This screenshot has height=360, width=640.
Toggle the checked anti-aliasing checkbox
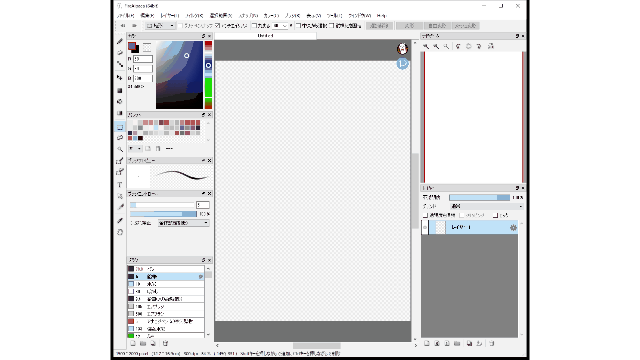tap(218, 26)
